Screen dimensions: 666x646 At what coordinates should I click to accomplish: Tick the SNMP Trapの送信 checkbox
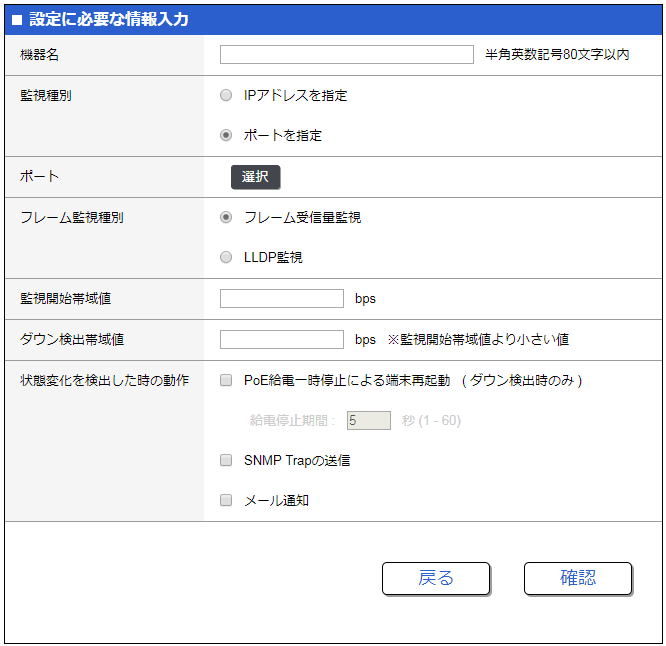(x=226, y=461)
